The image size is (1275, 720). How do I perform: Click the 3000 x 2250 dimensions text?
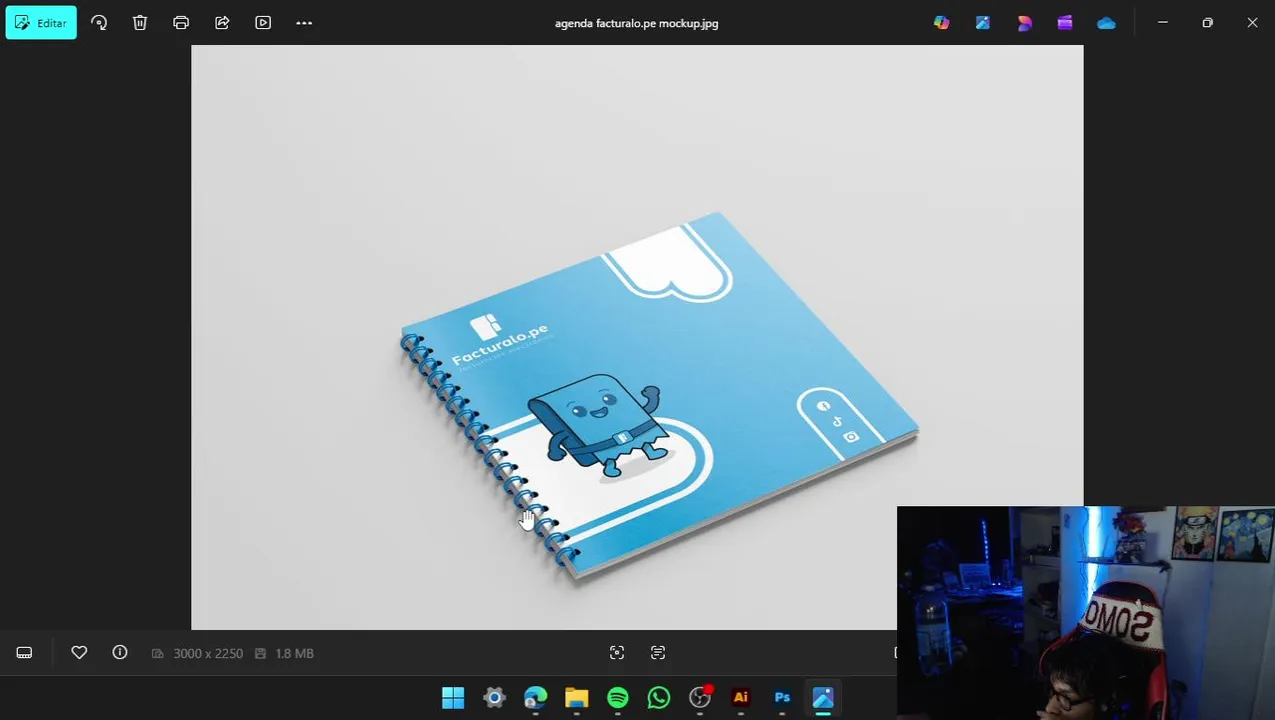(208, 653)
